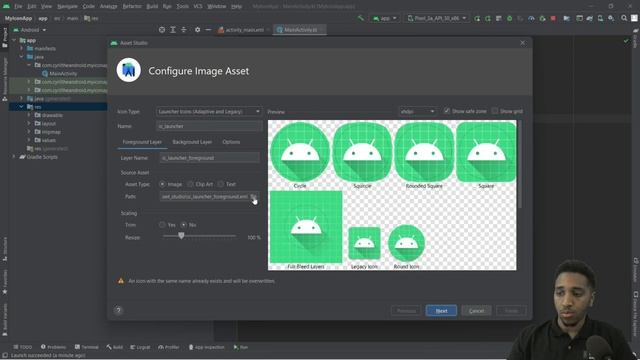Hide the project panel with minus icon
The width and height of the screenshot is (640, 360).
208,30
